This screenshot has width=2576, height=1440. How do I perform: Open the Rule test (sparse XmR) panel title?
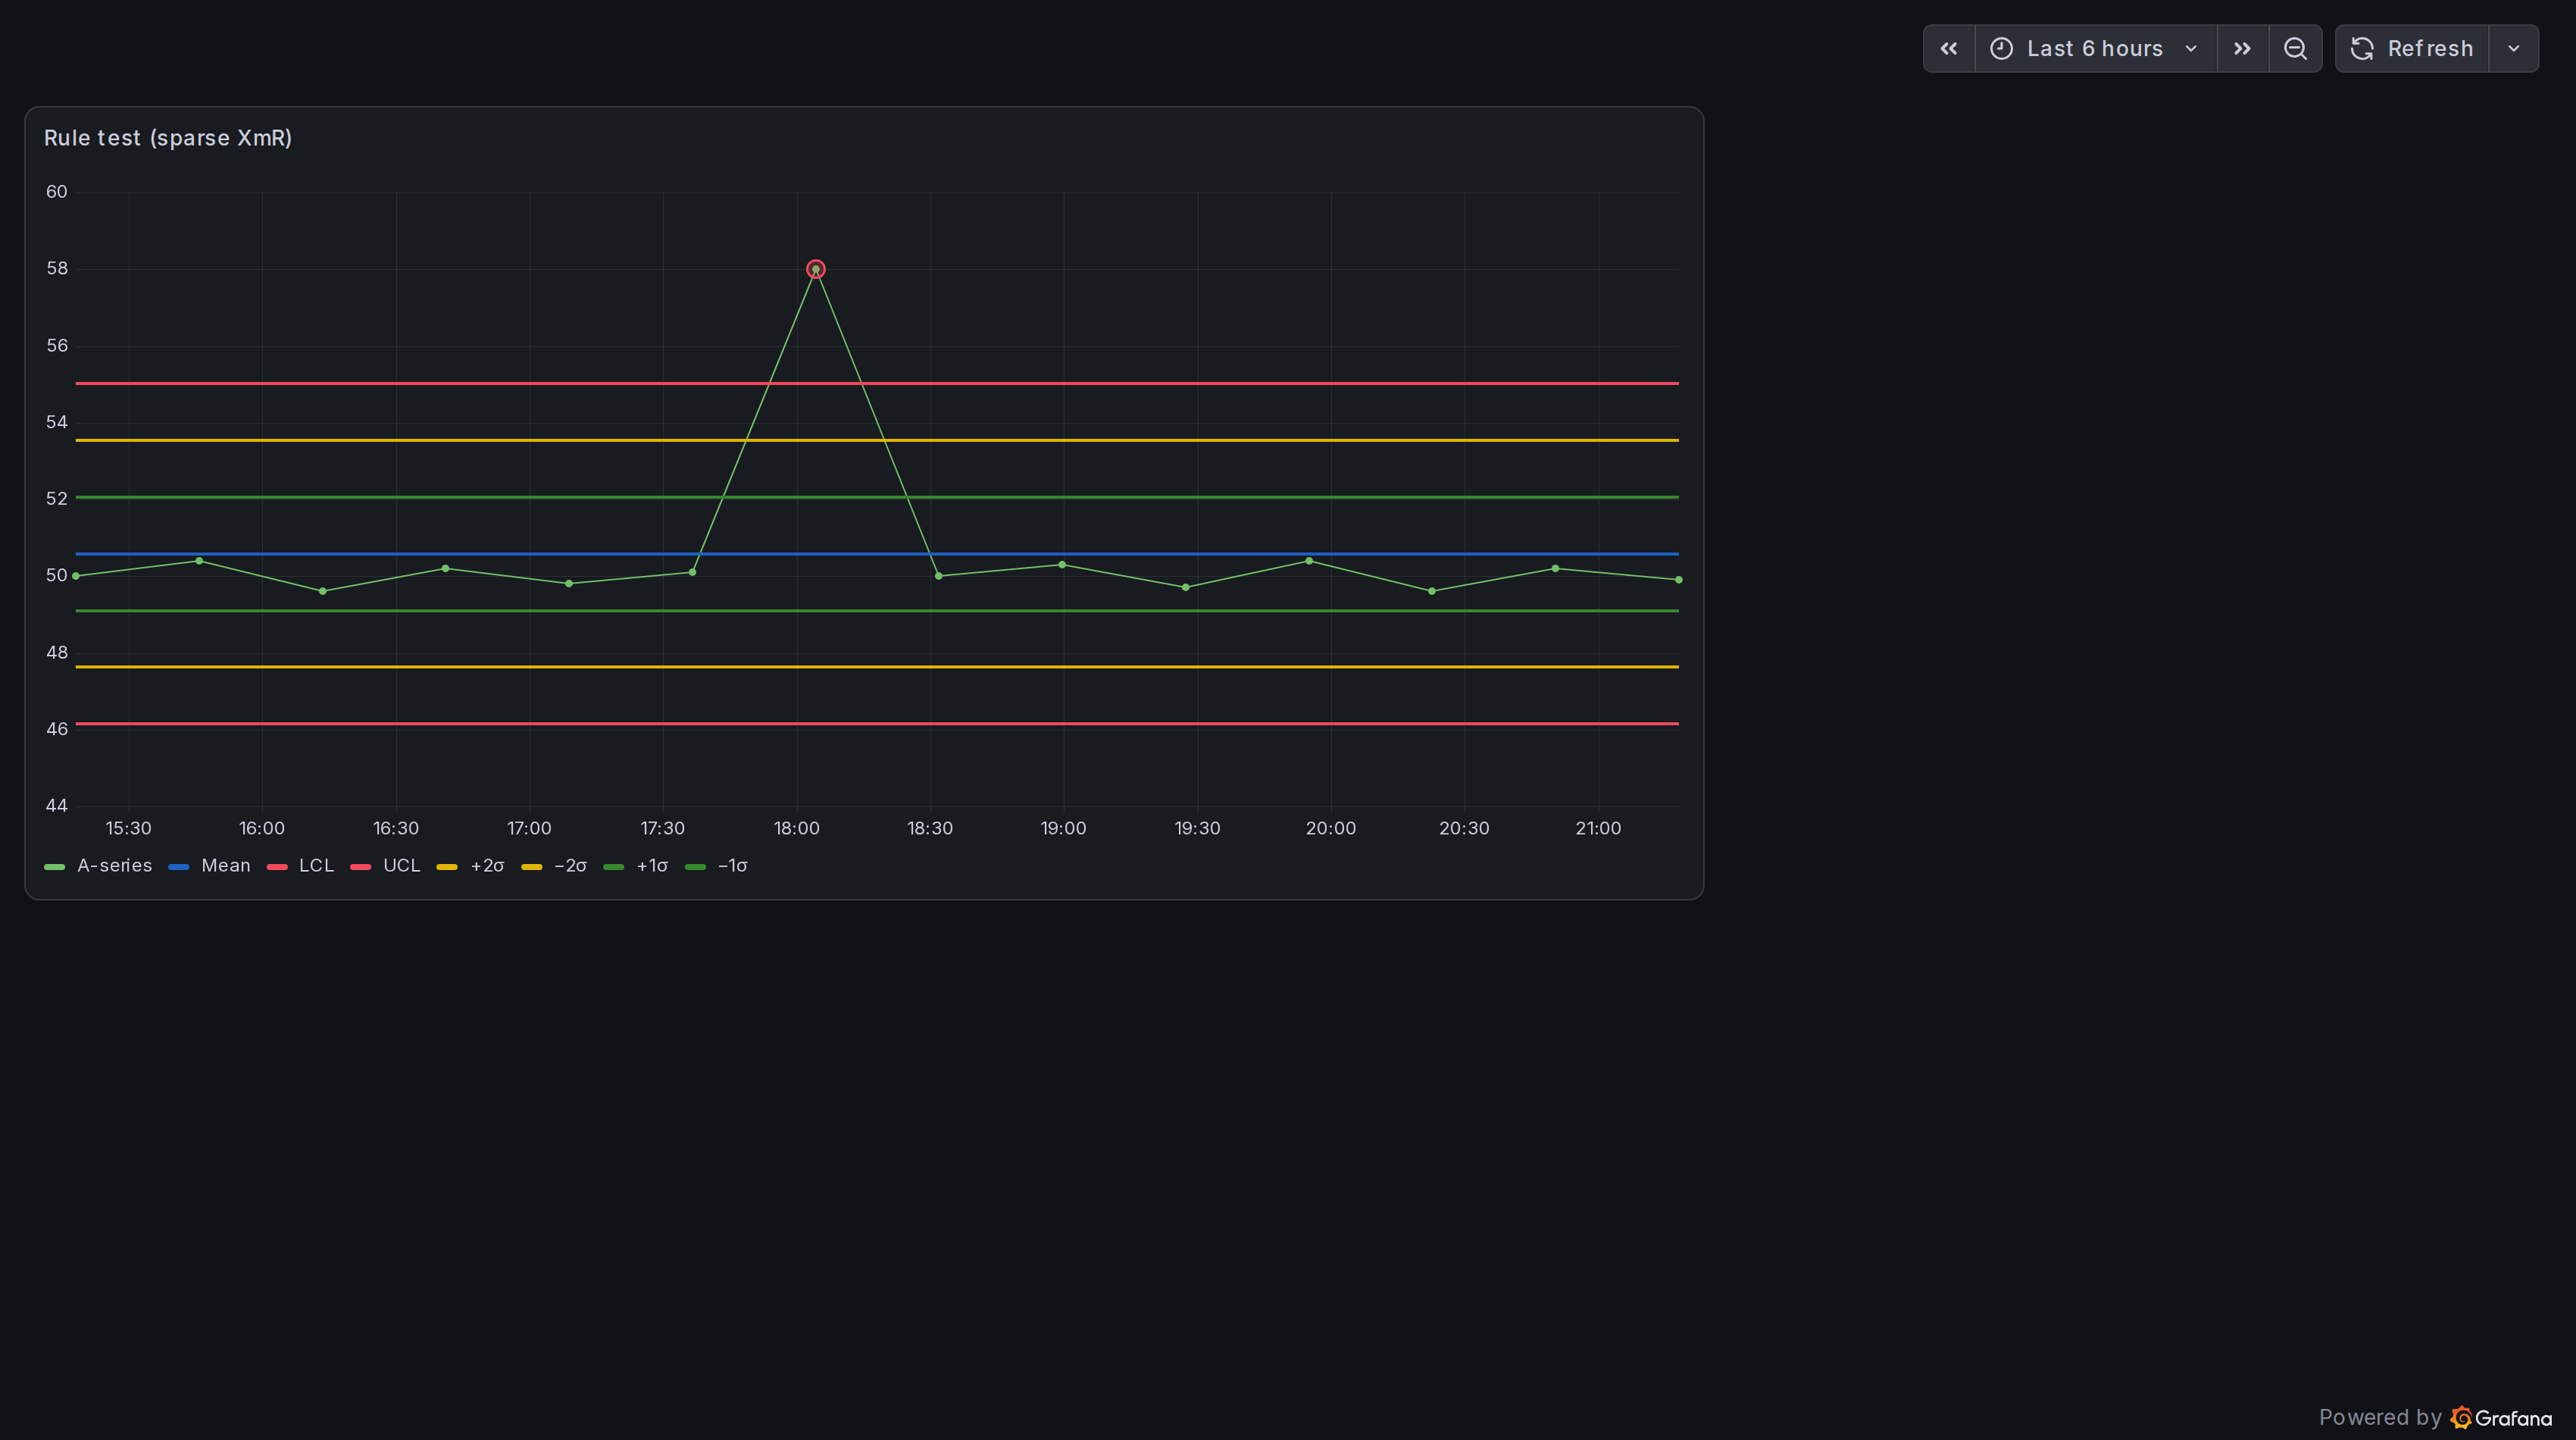click(x=168, y=138)
